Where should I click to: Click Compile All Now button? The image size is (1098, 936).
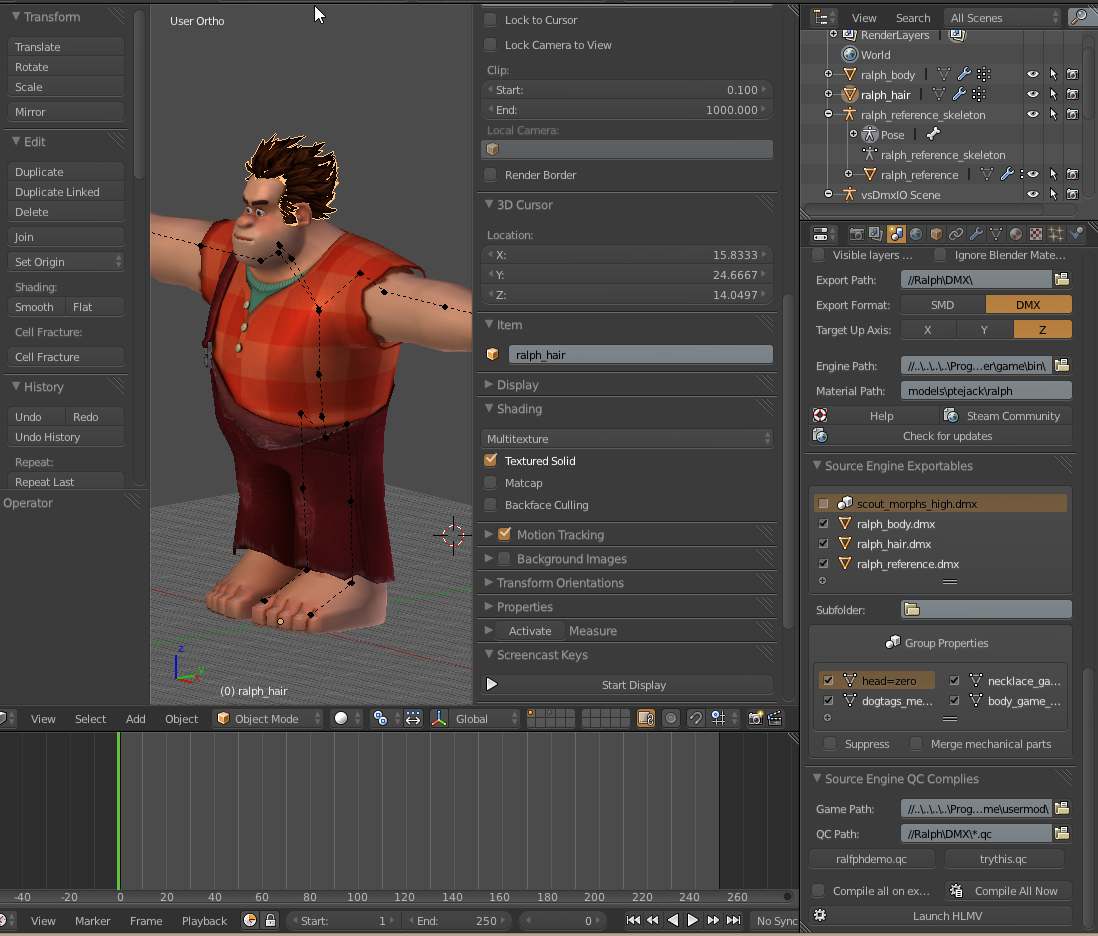coord(1008,890)
